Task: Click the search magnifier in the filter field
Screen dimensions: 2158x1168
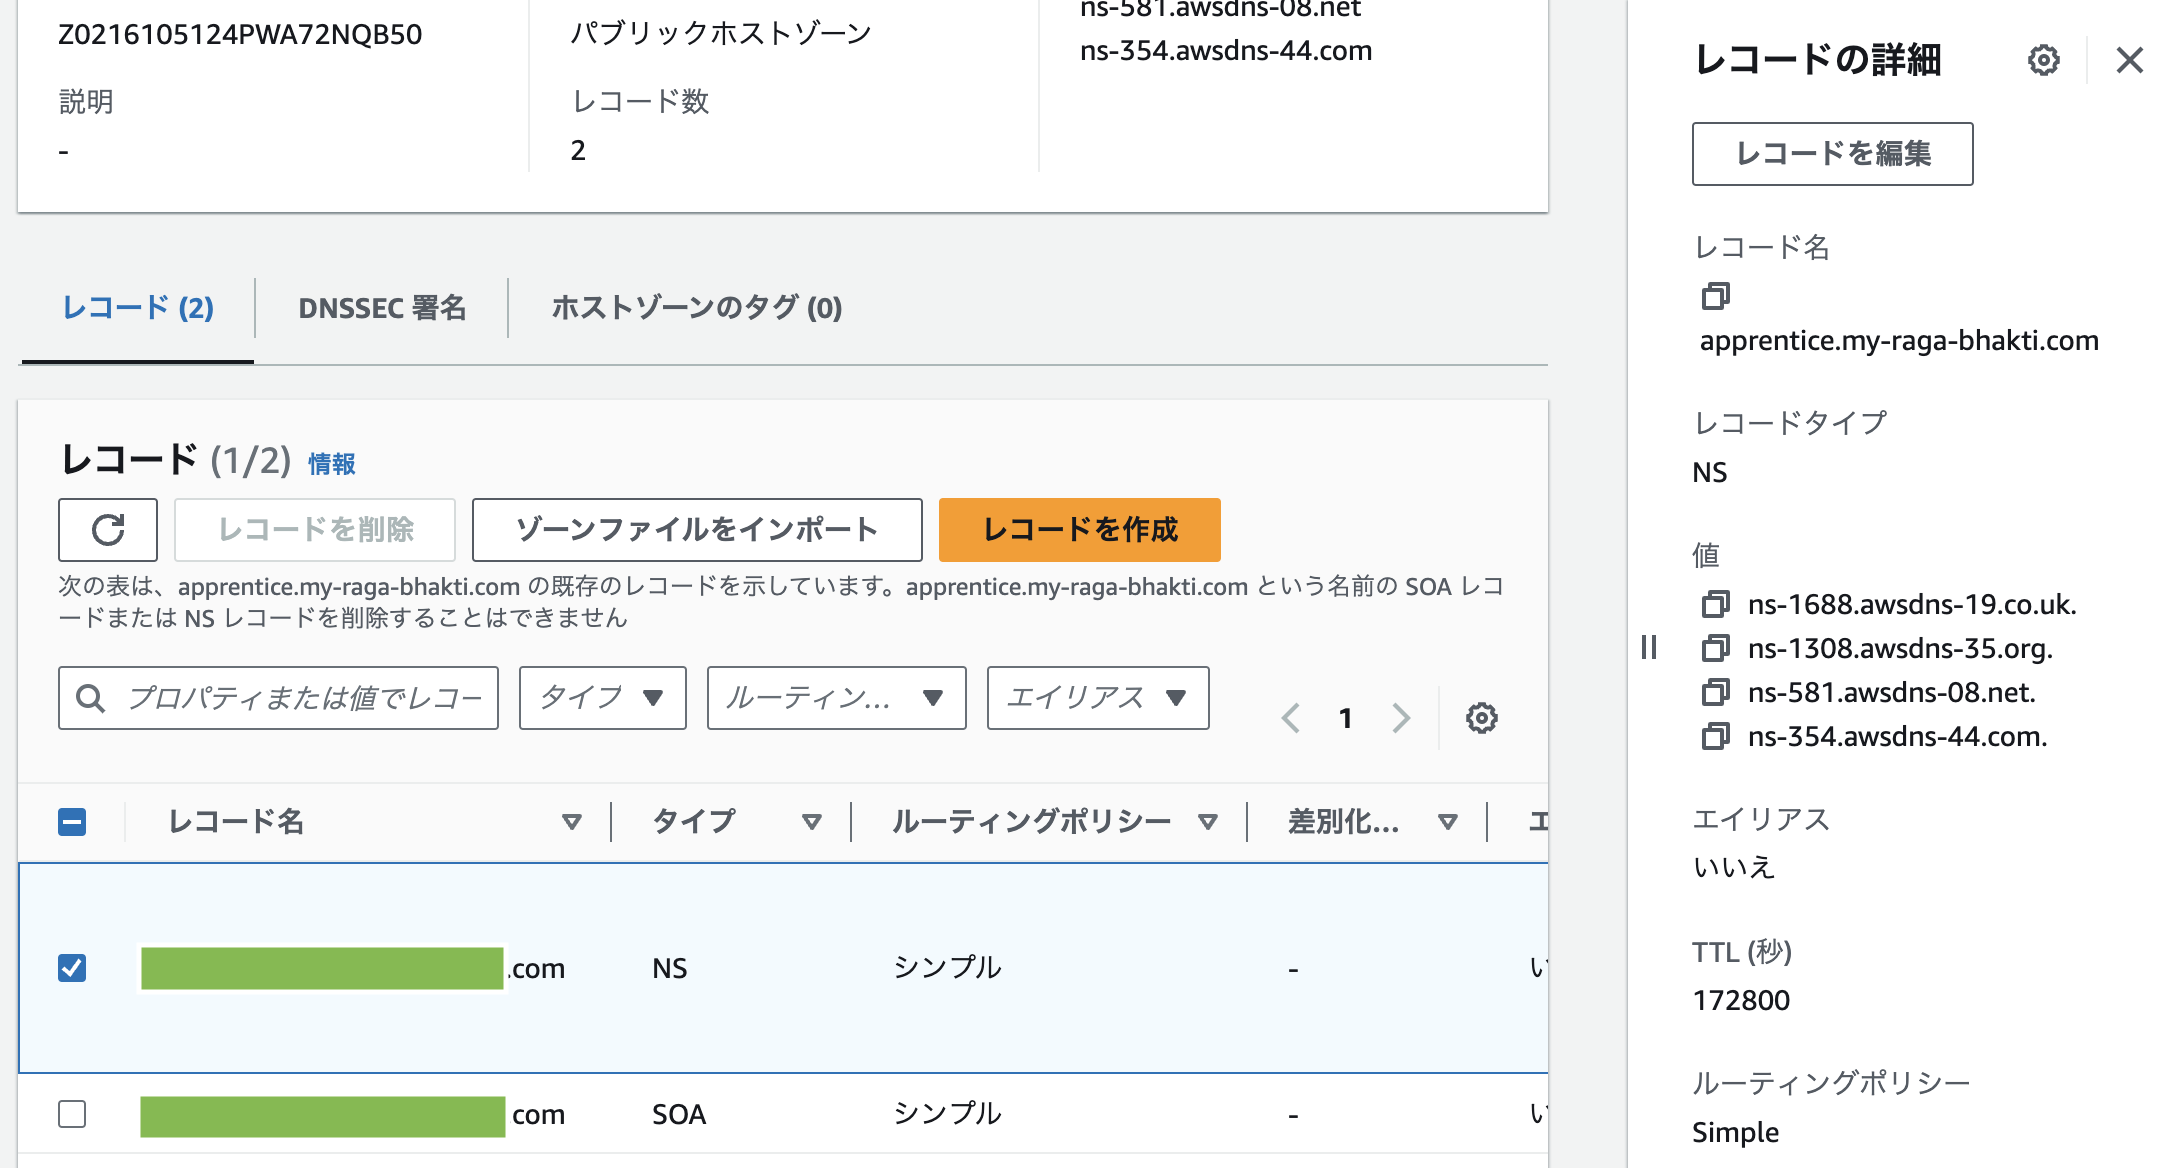Action: point(91,698)
